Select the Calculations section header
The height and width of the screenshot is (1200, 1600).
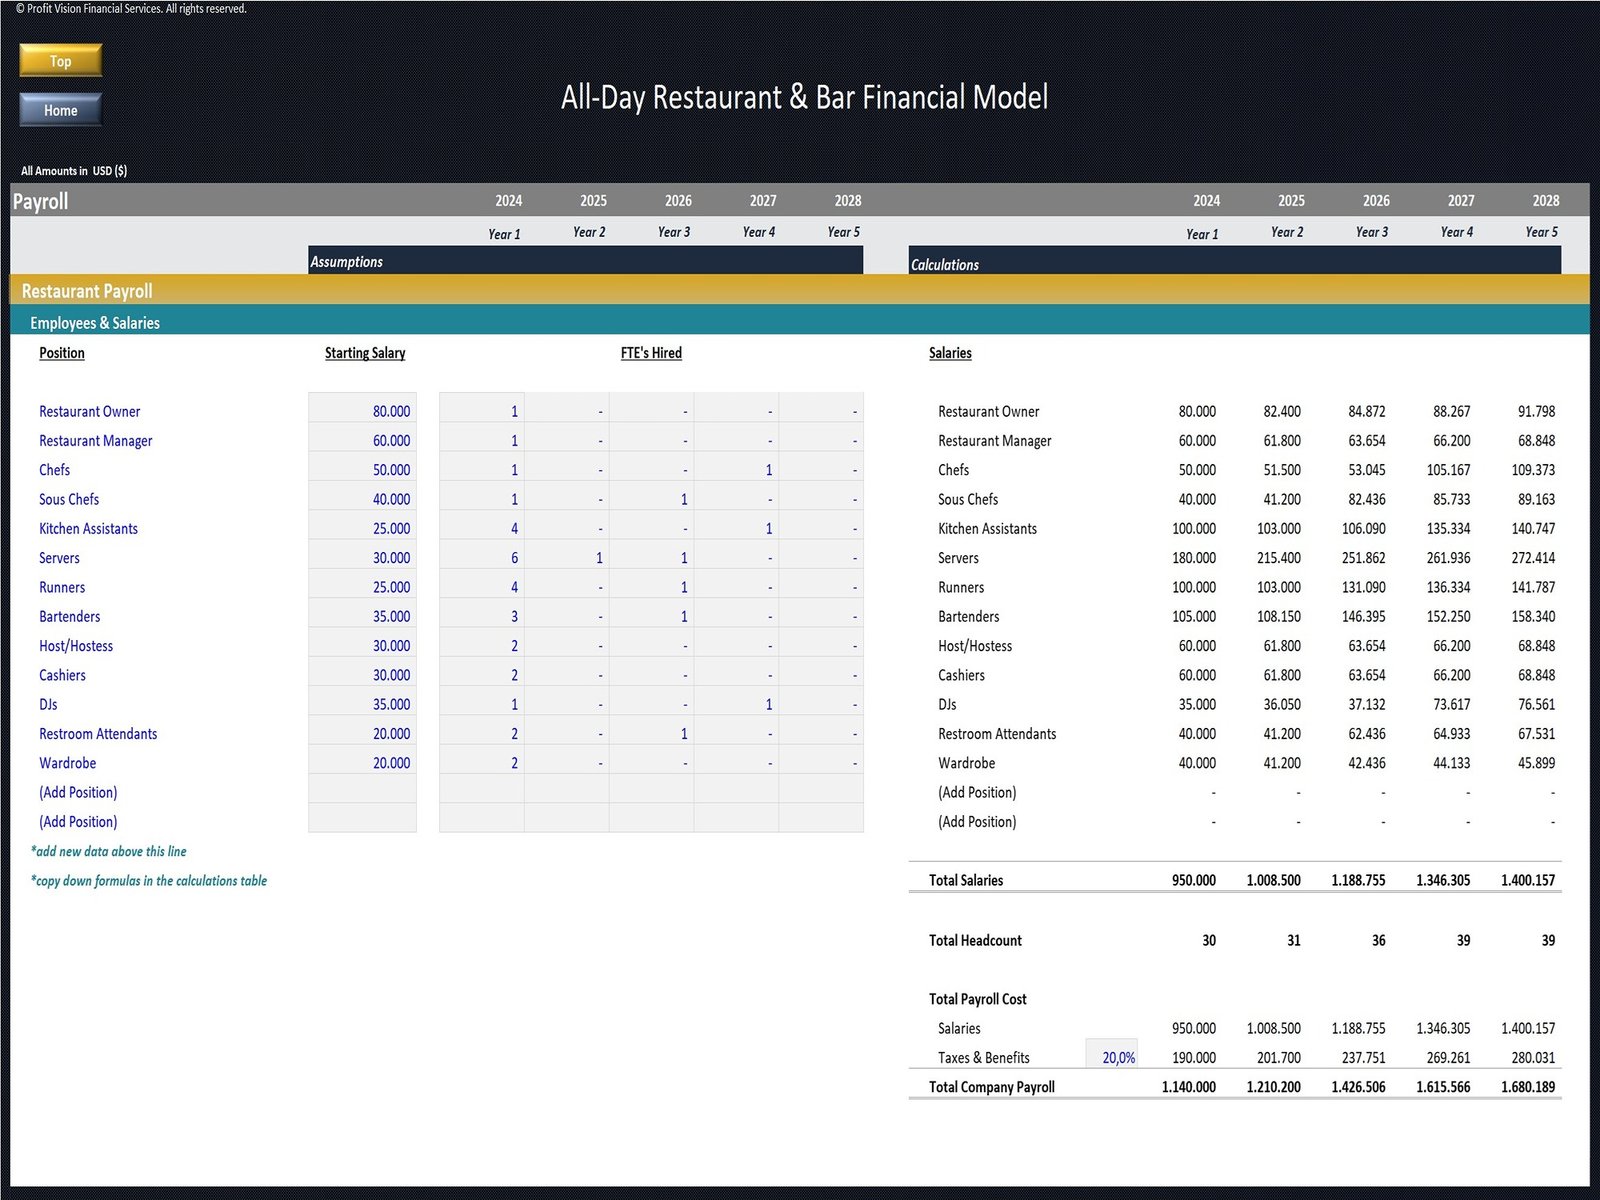pos(944,264)
